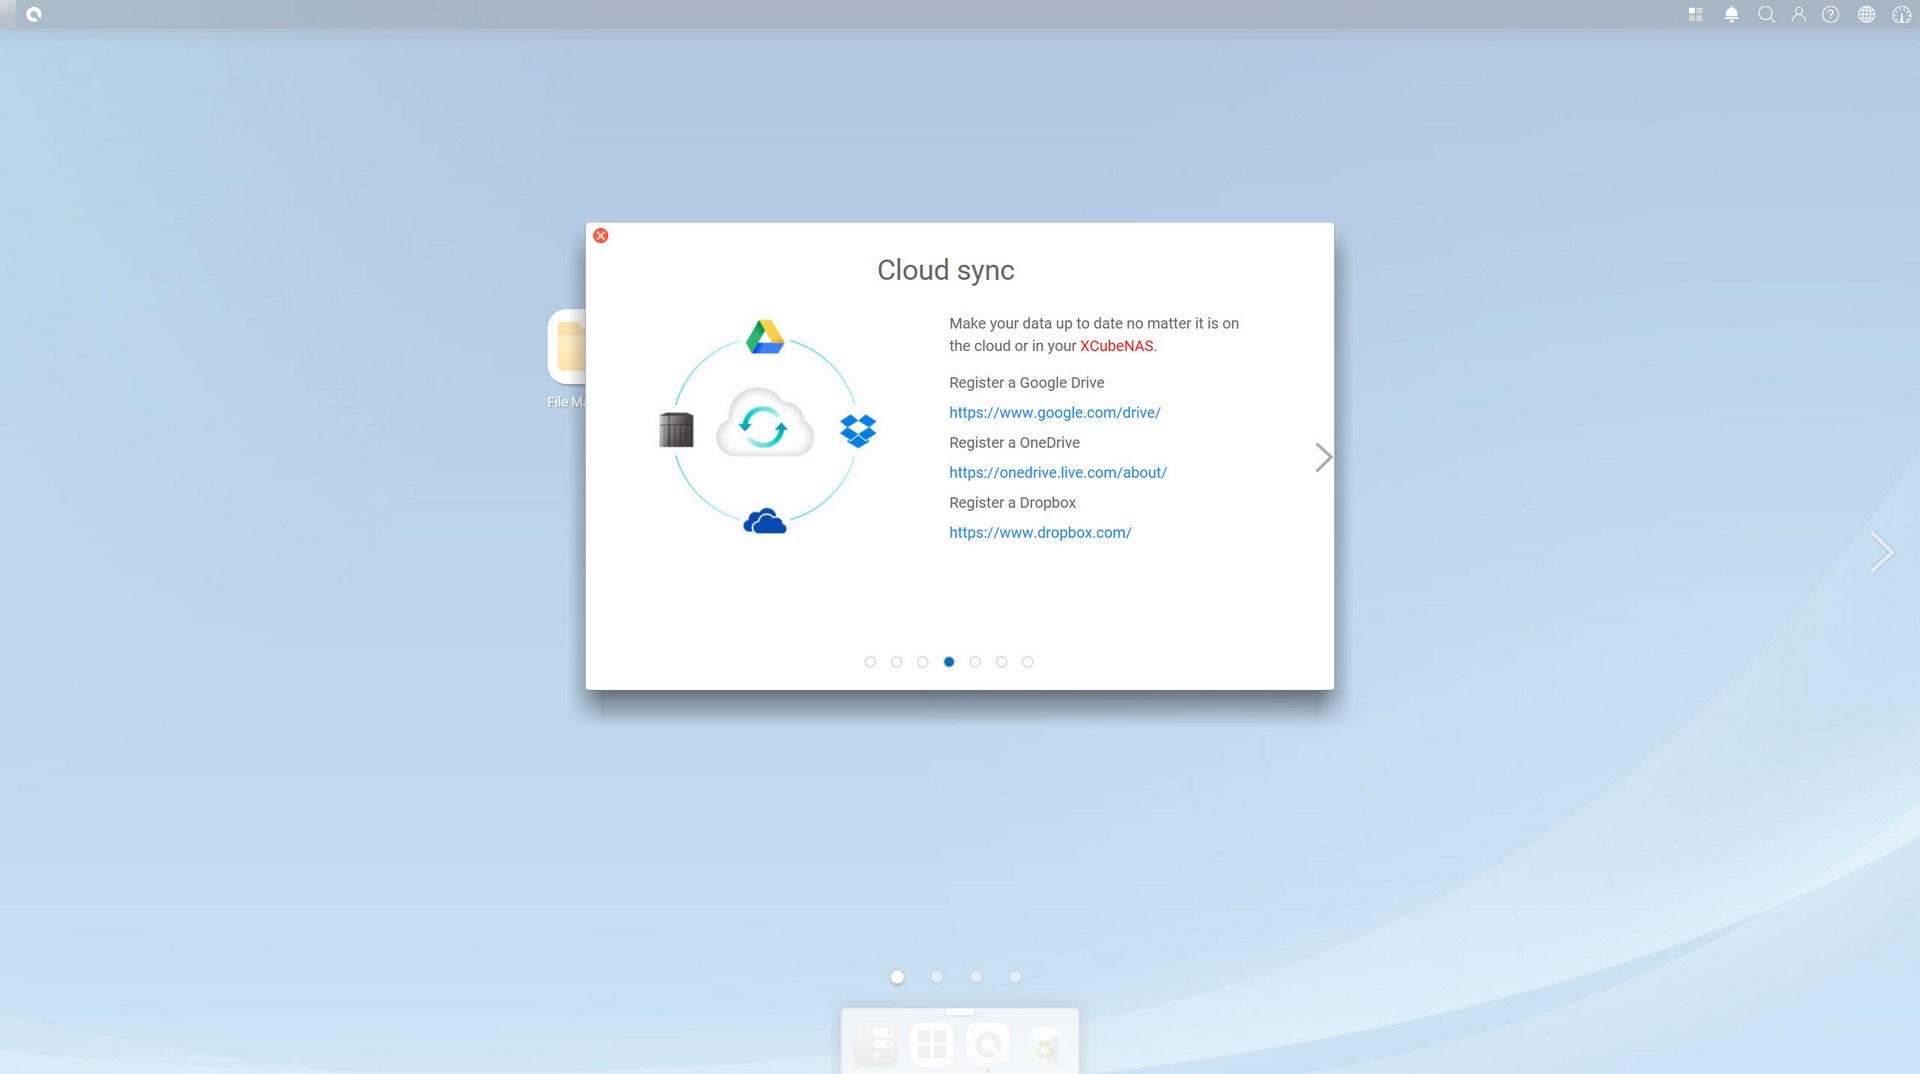Open the recycle bin in dock
Image resolution: width=1920 pixels, height=1074 pixels.
pos(1044,1046)
